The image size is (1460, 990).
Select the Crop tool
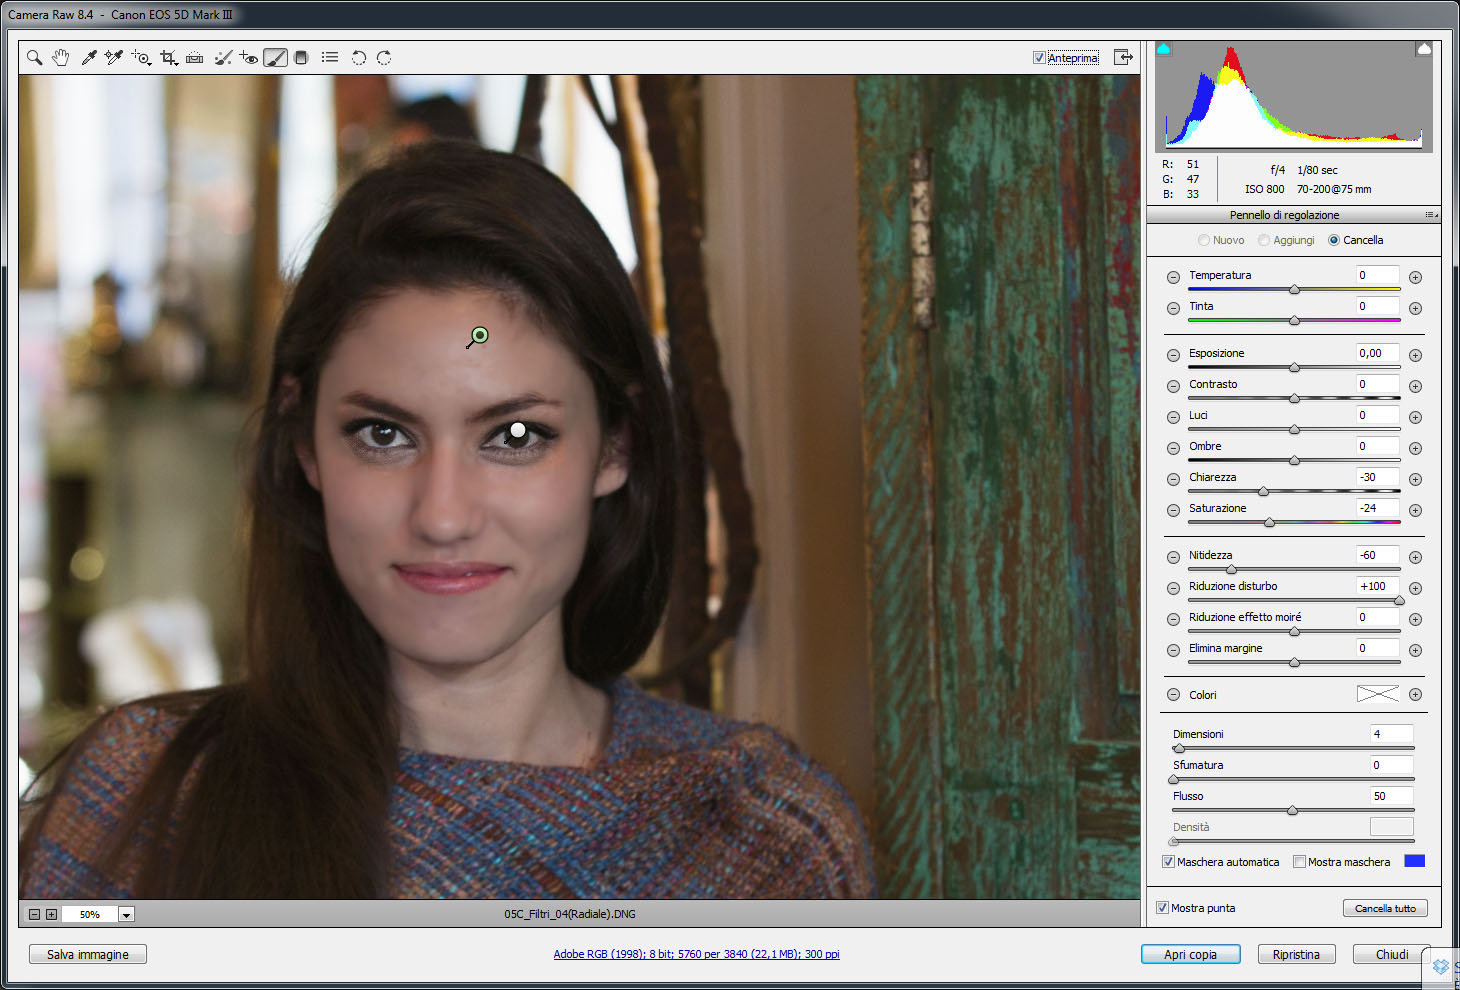click(x=168, y=58)
